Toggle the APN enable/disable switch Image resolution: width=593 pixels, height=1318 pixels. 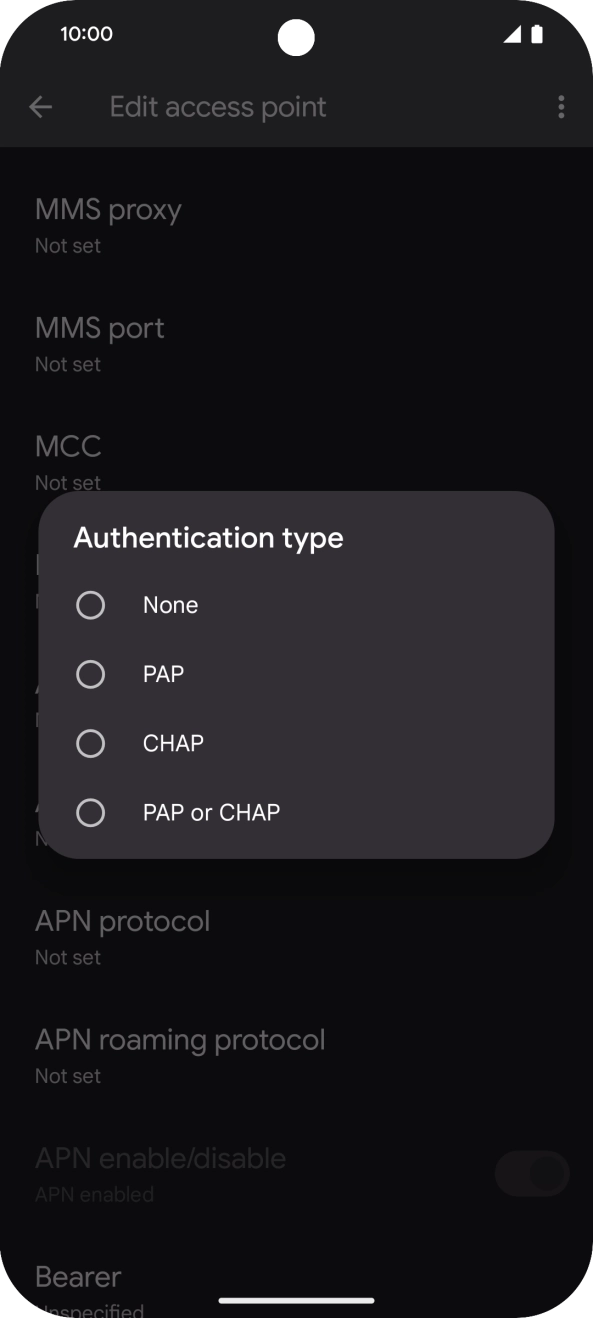(532, 1174)
